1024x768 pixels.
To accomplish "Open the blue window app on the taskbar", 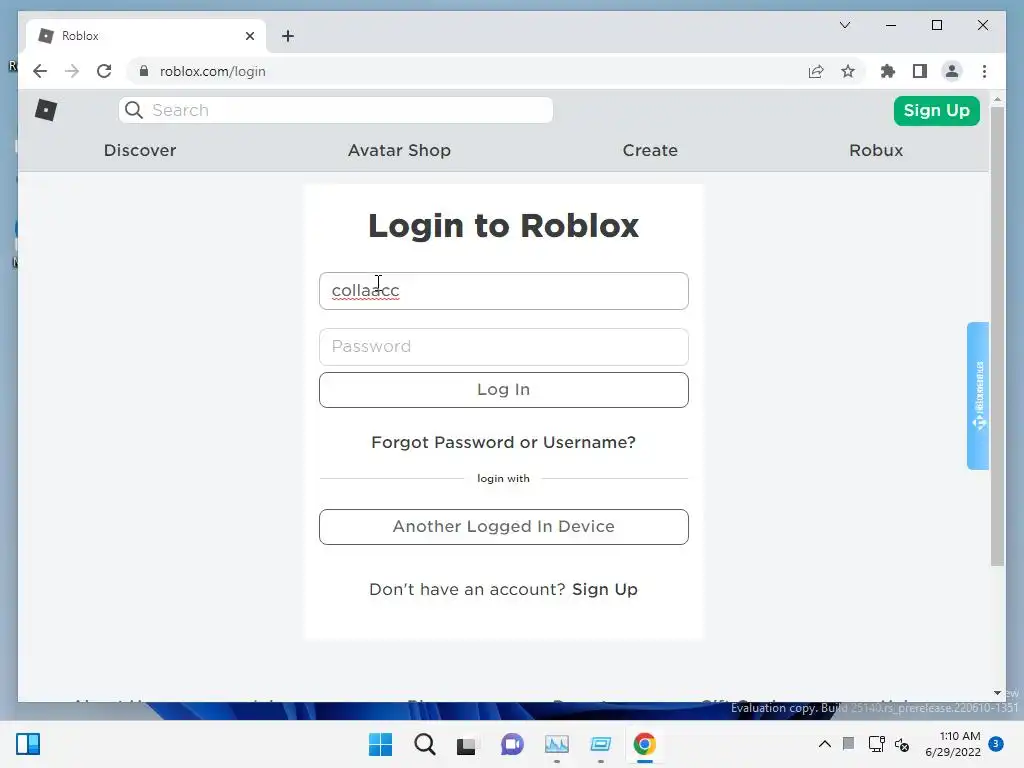I will [600, 744].
